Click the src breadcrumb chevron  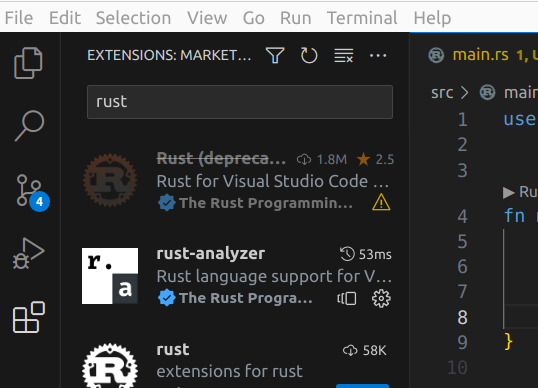465,93
